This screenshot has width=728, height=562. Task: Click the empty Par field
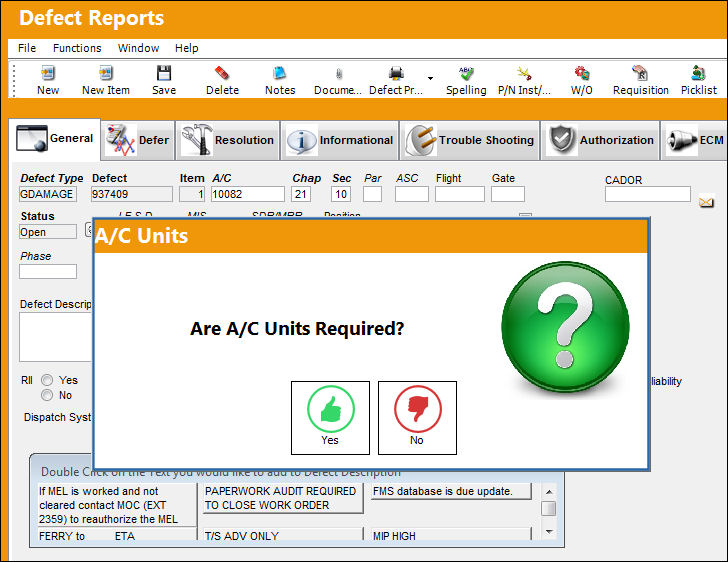372,194
